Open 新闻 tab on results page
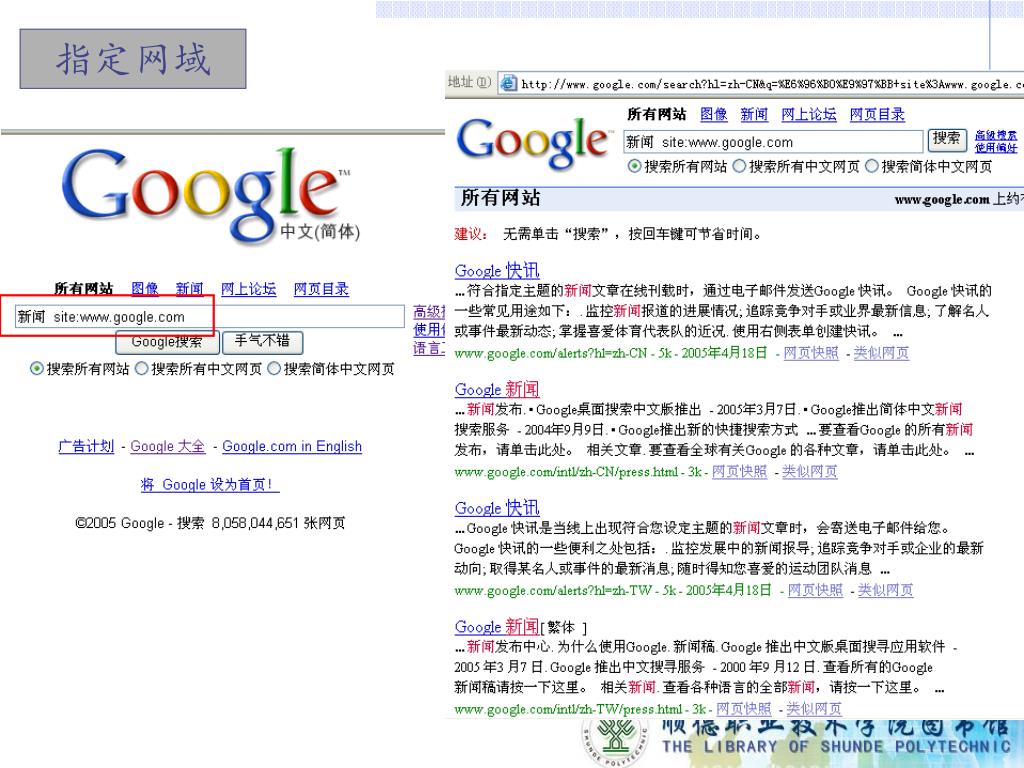1024x768 pixels. tap(754, 114)
